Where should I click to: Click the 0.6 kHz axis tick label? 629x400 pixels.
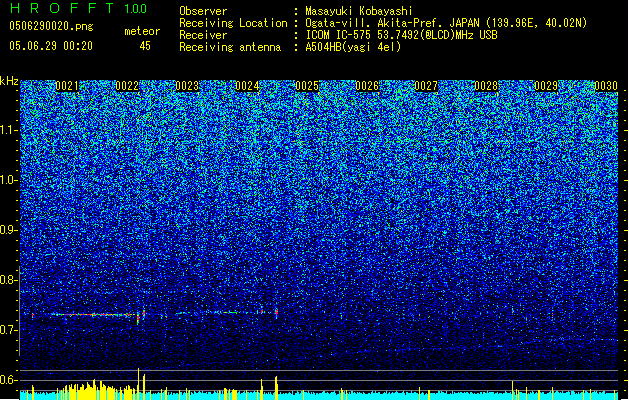8,380
